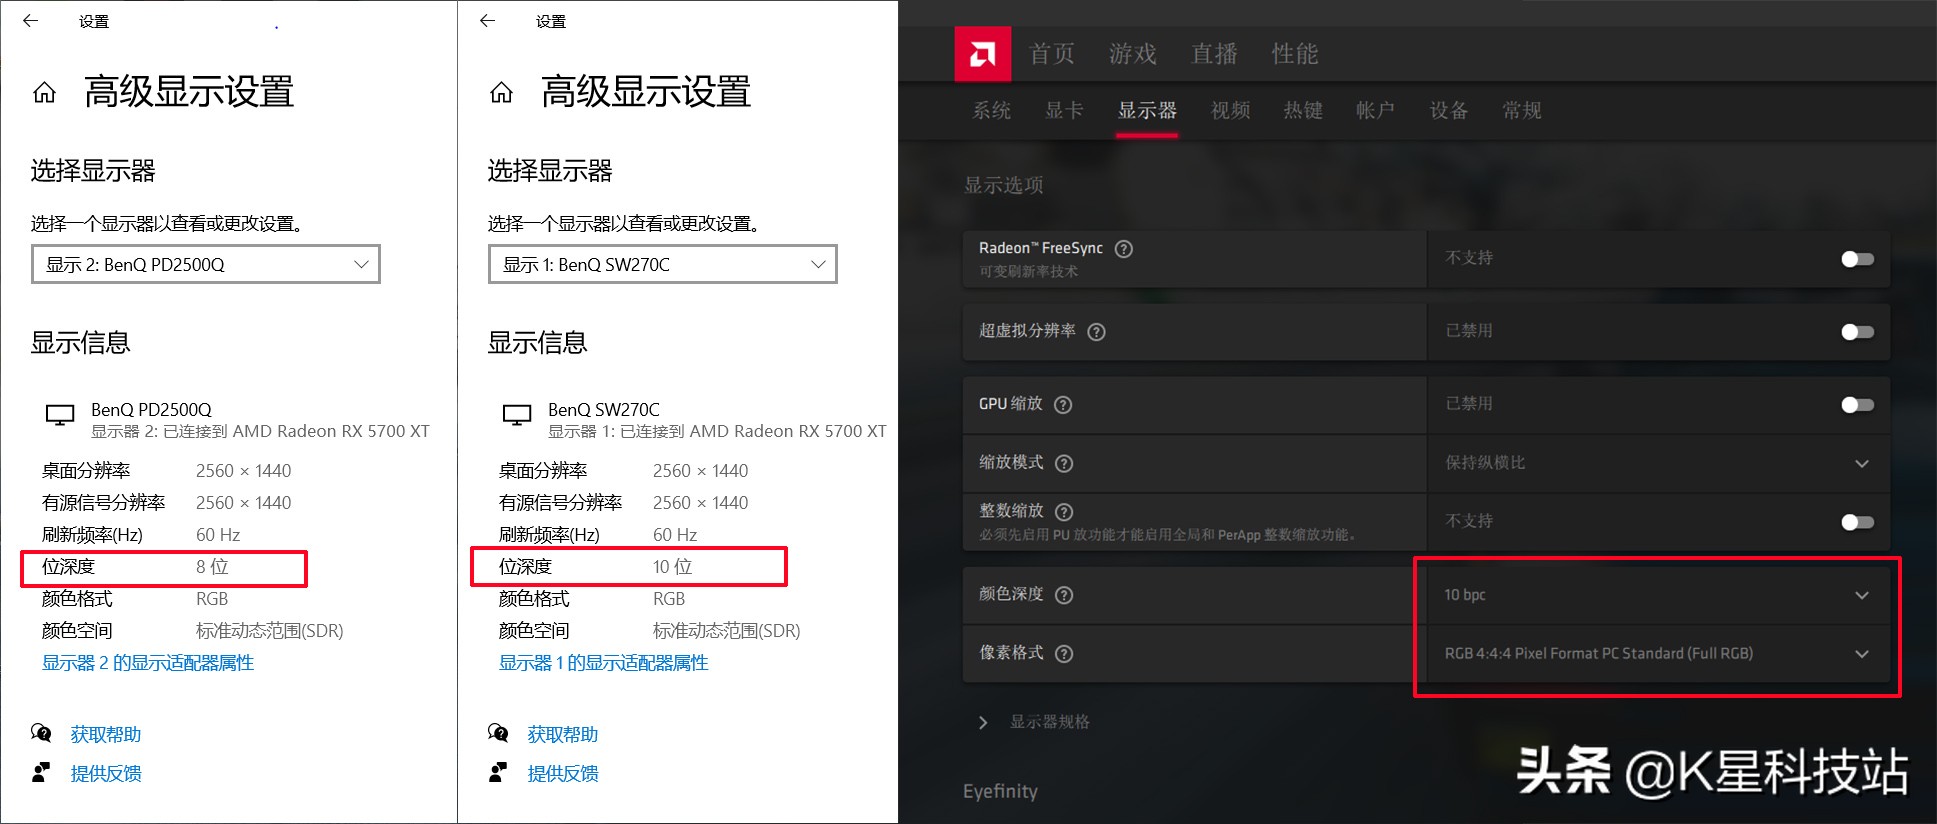The image size is (1937, 824).
Task: Switch to the 显示器 settings sub-tab
Action: coord(1147,110)
